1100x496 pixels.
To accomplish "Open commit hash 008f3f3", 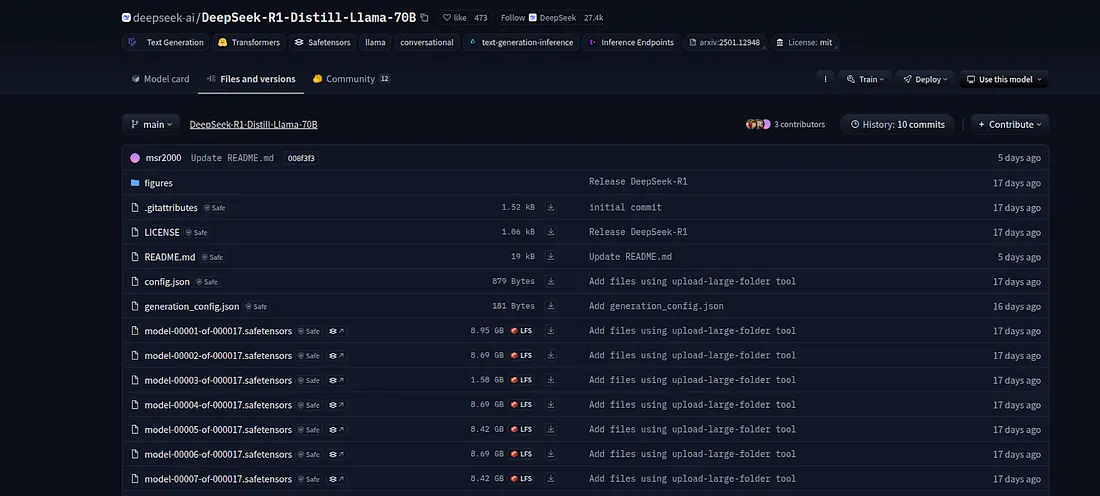I will [301, 158].
